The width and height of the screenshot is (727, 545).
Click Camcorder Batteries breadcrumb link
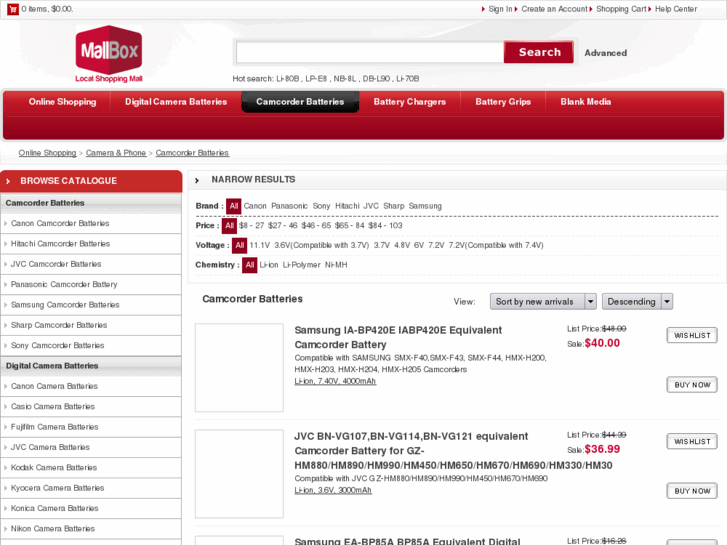[192, 153]
